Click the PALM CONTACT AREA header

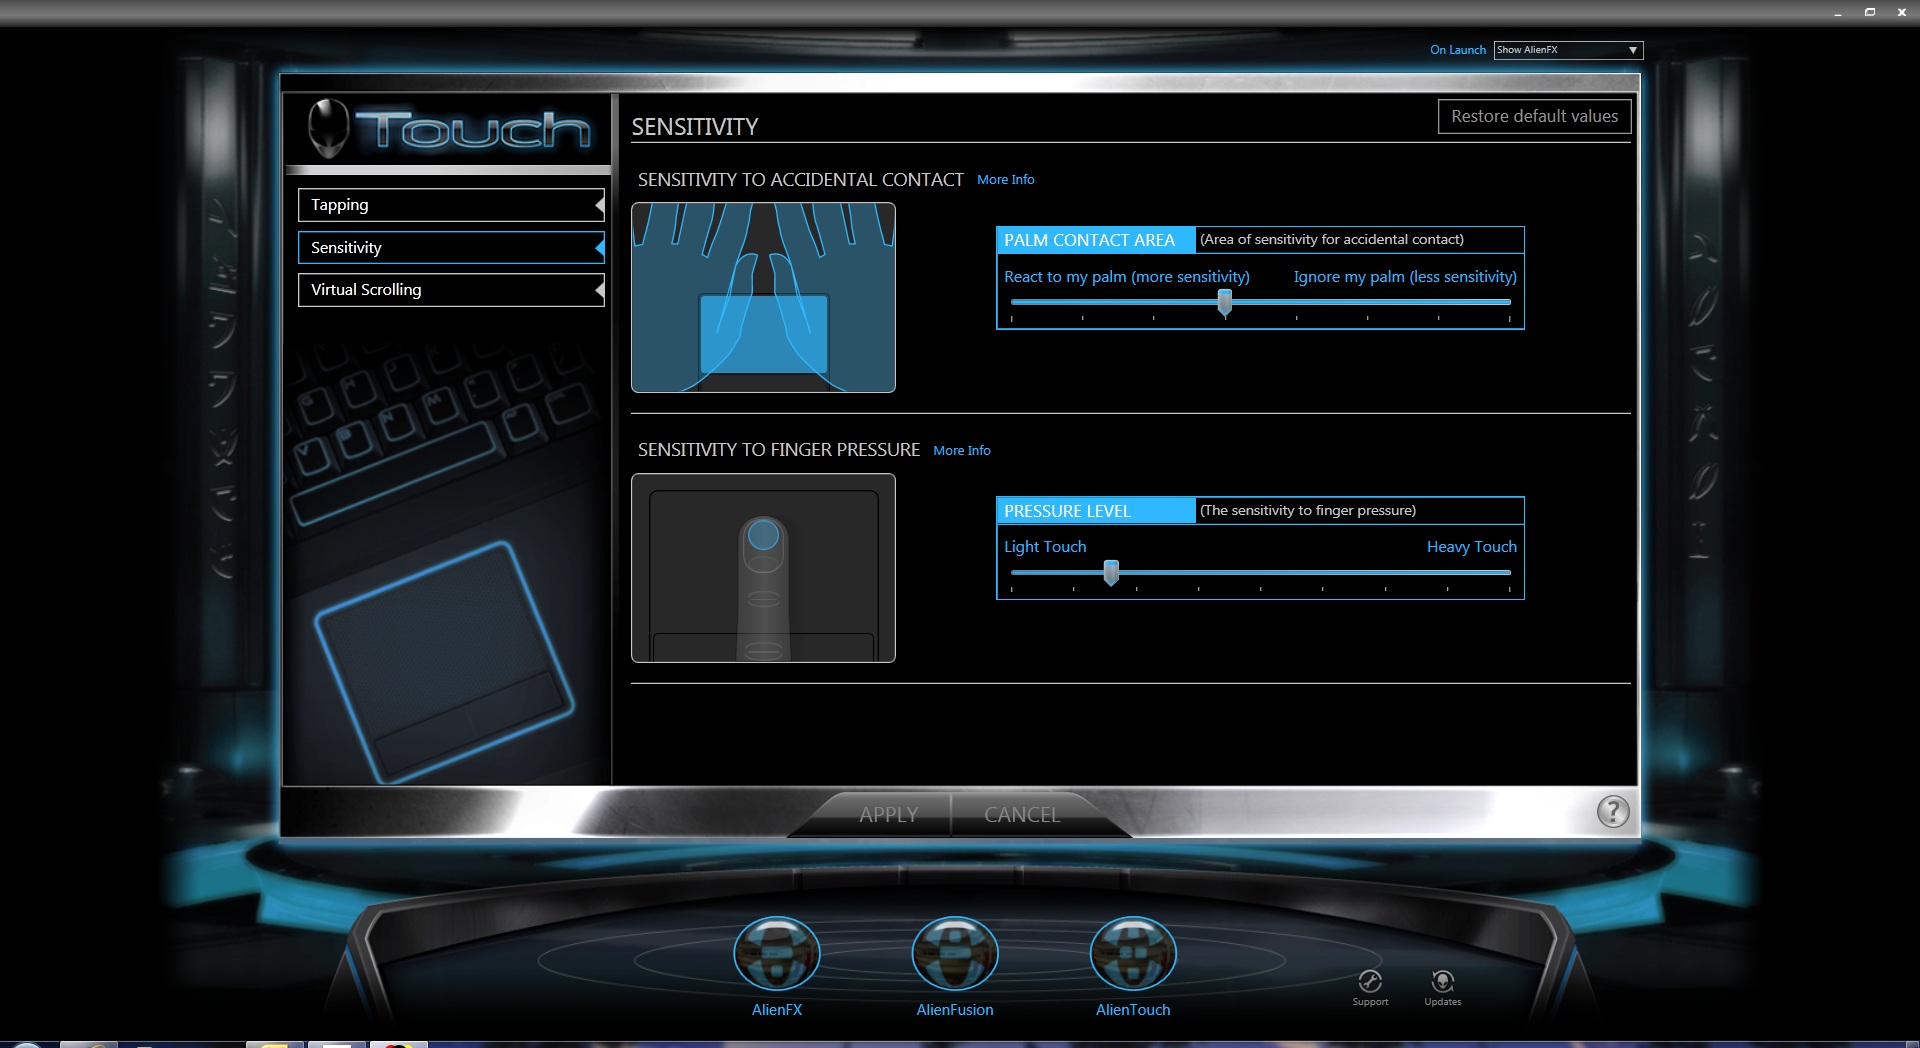[1096, 240]
